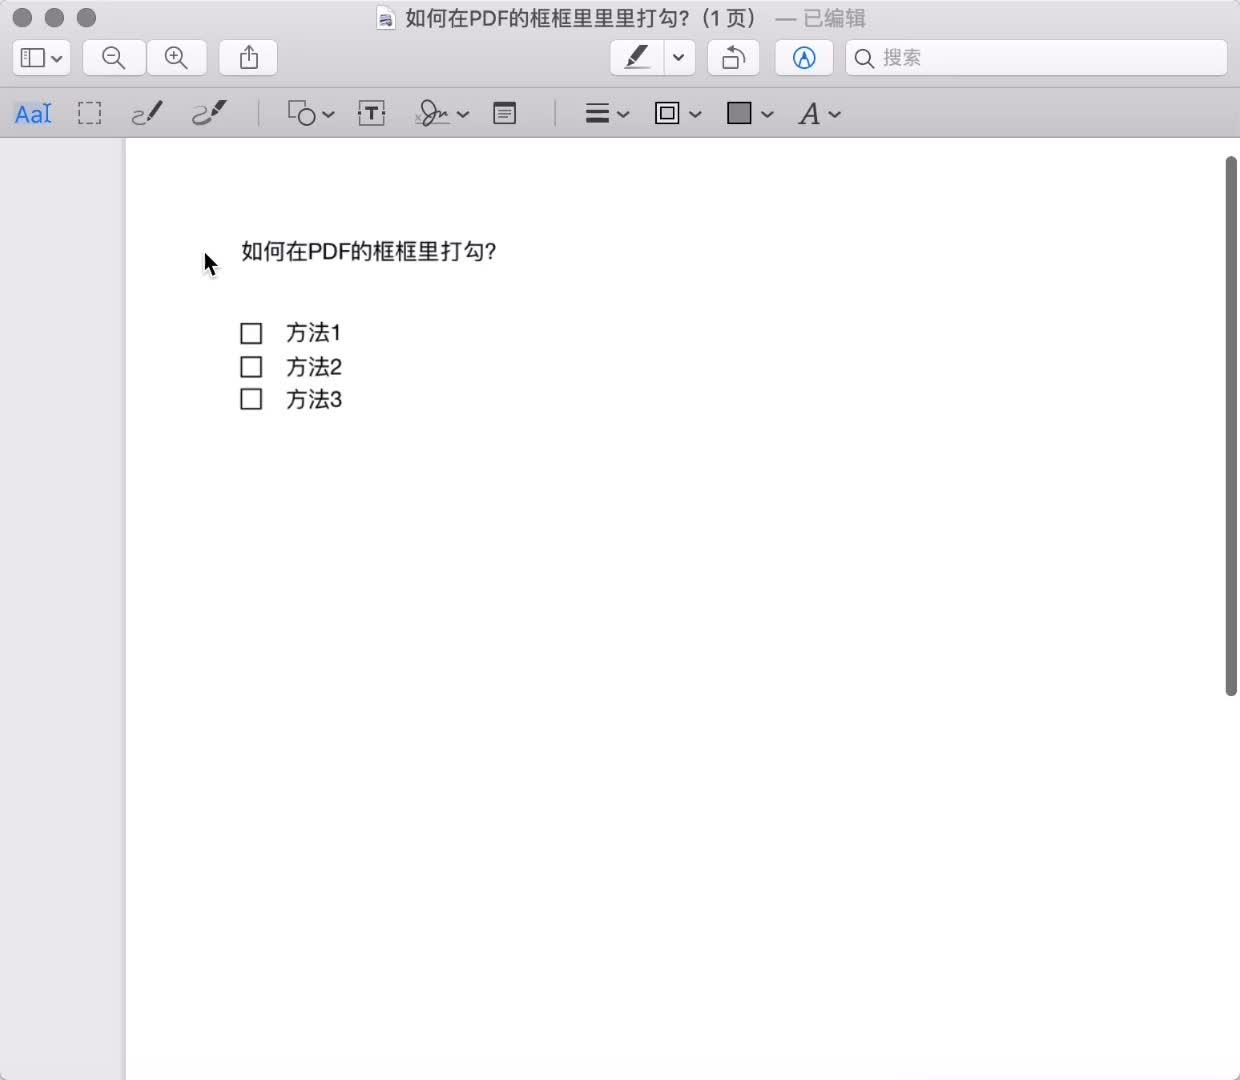
Task: Check the box next to 方法2
Action: coord(251,367)
